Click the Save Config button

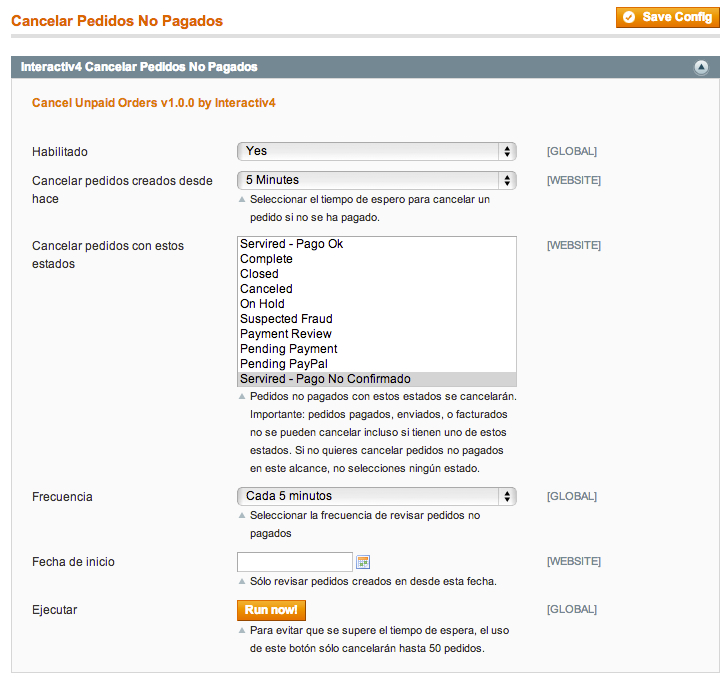click(x=668, y=18)
